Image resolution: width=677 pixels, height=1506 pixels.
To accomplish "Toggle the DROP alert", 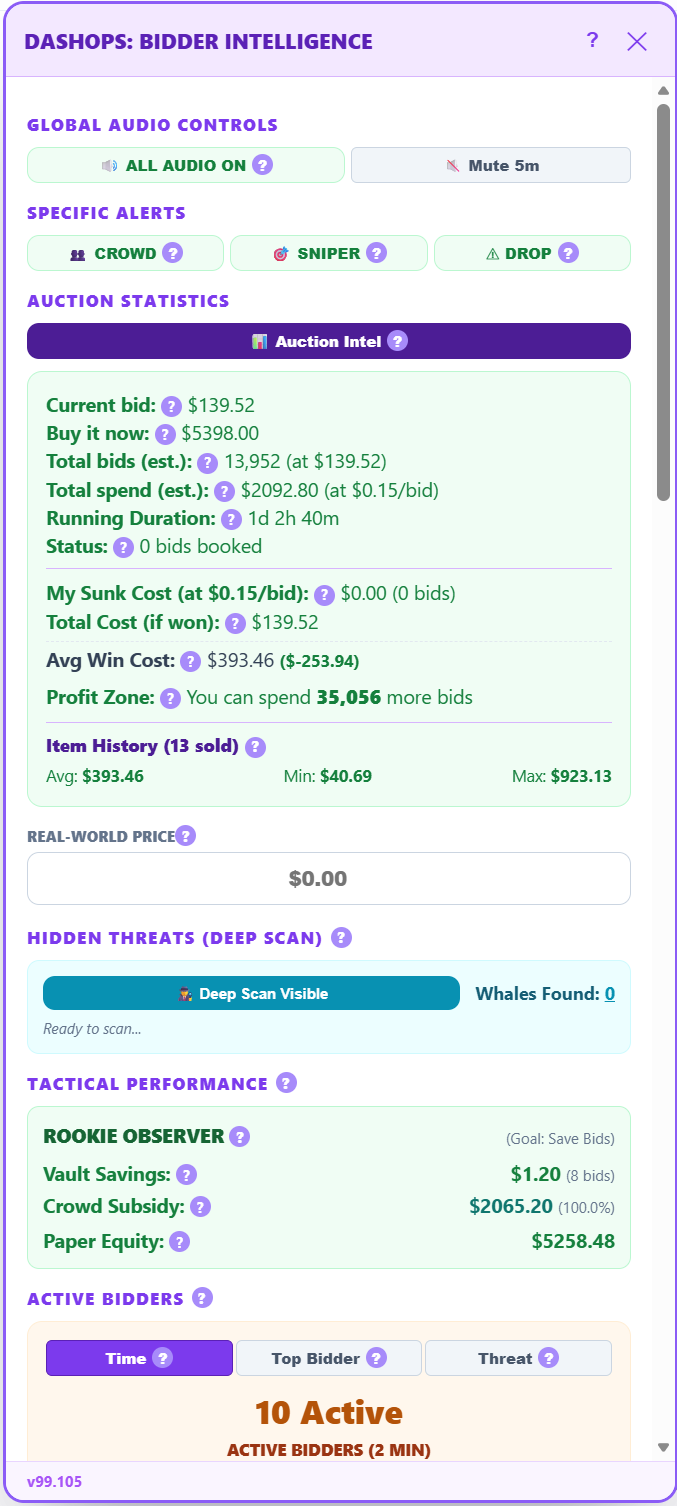I will click(532, 254).
